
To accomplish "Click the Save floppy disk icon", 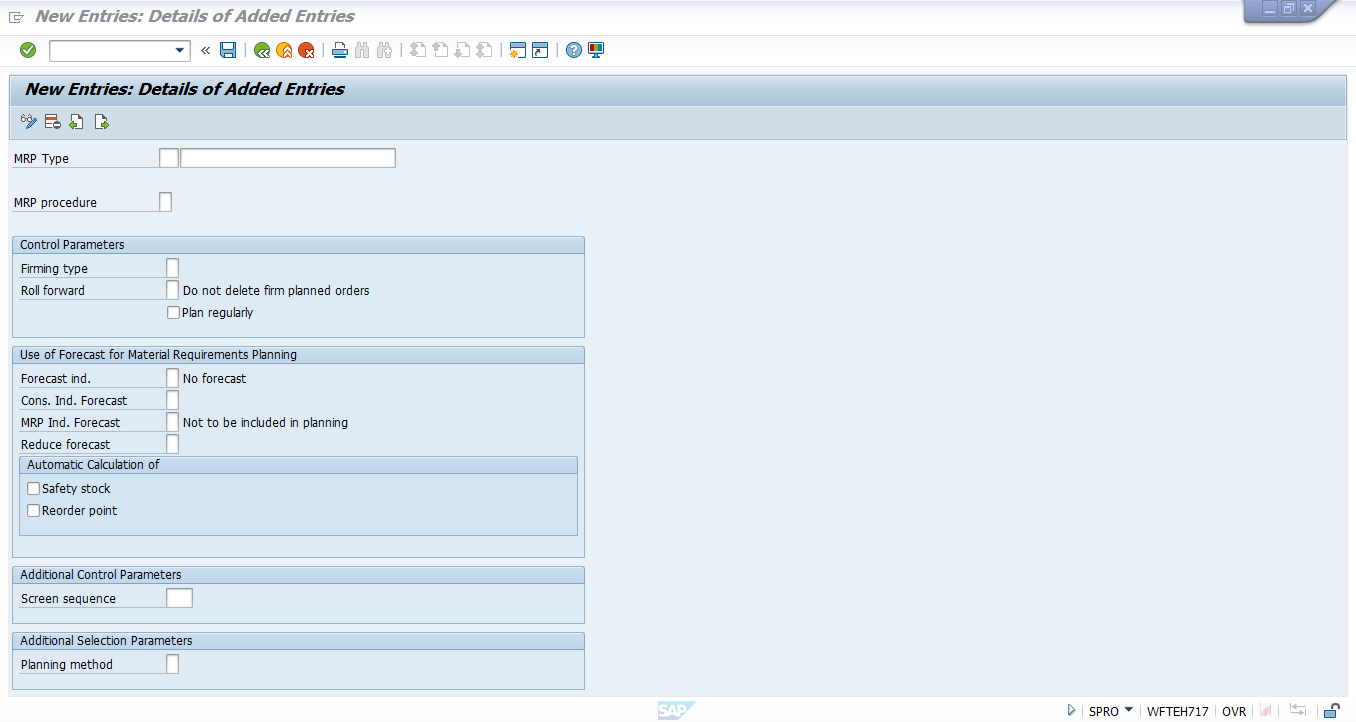I will (228, 50).
